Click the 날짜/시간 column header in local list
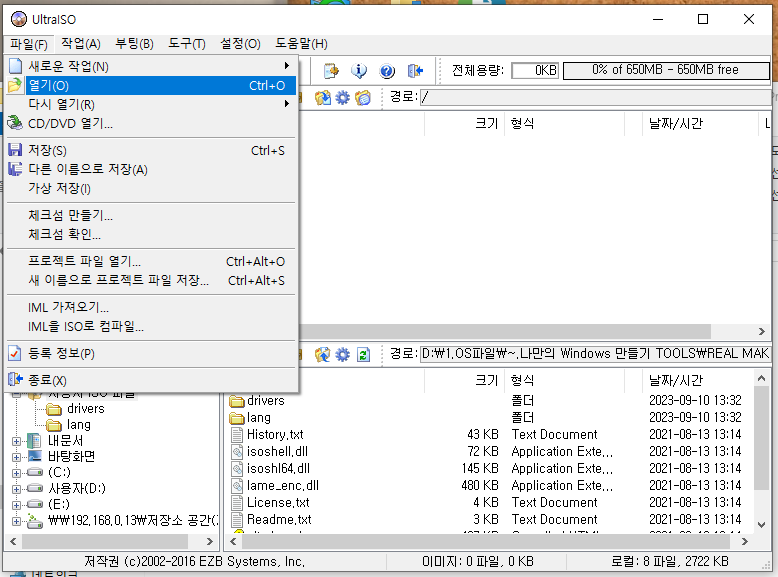The height and width of the screenshot is (577, 778). tap(697, 380)
